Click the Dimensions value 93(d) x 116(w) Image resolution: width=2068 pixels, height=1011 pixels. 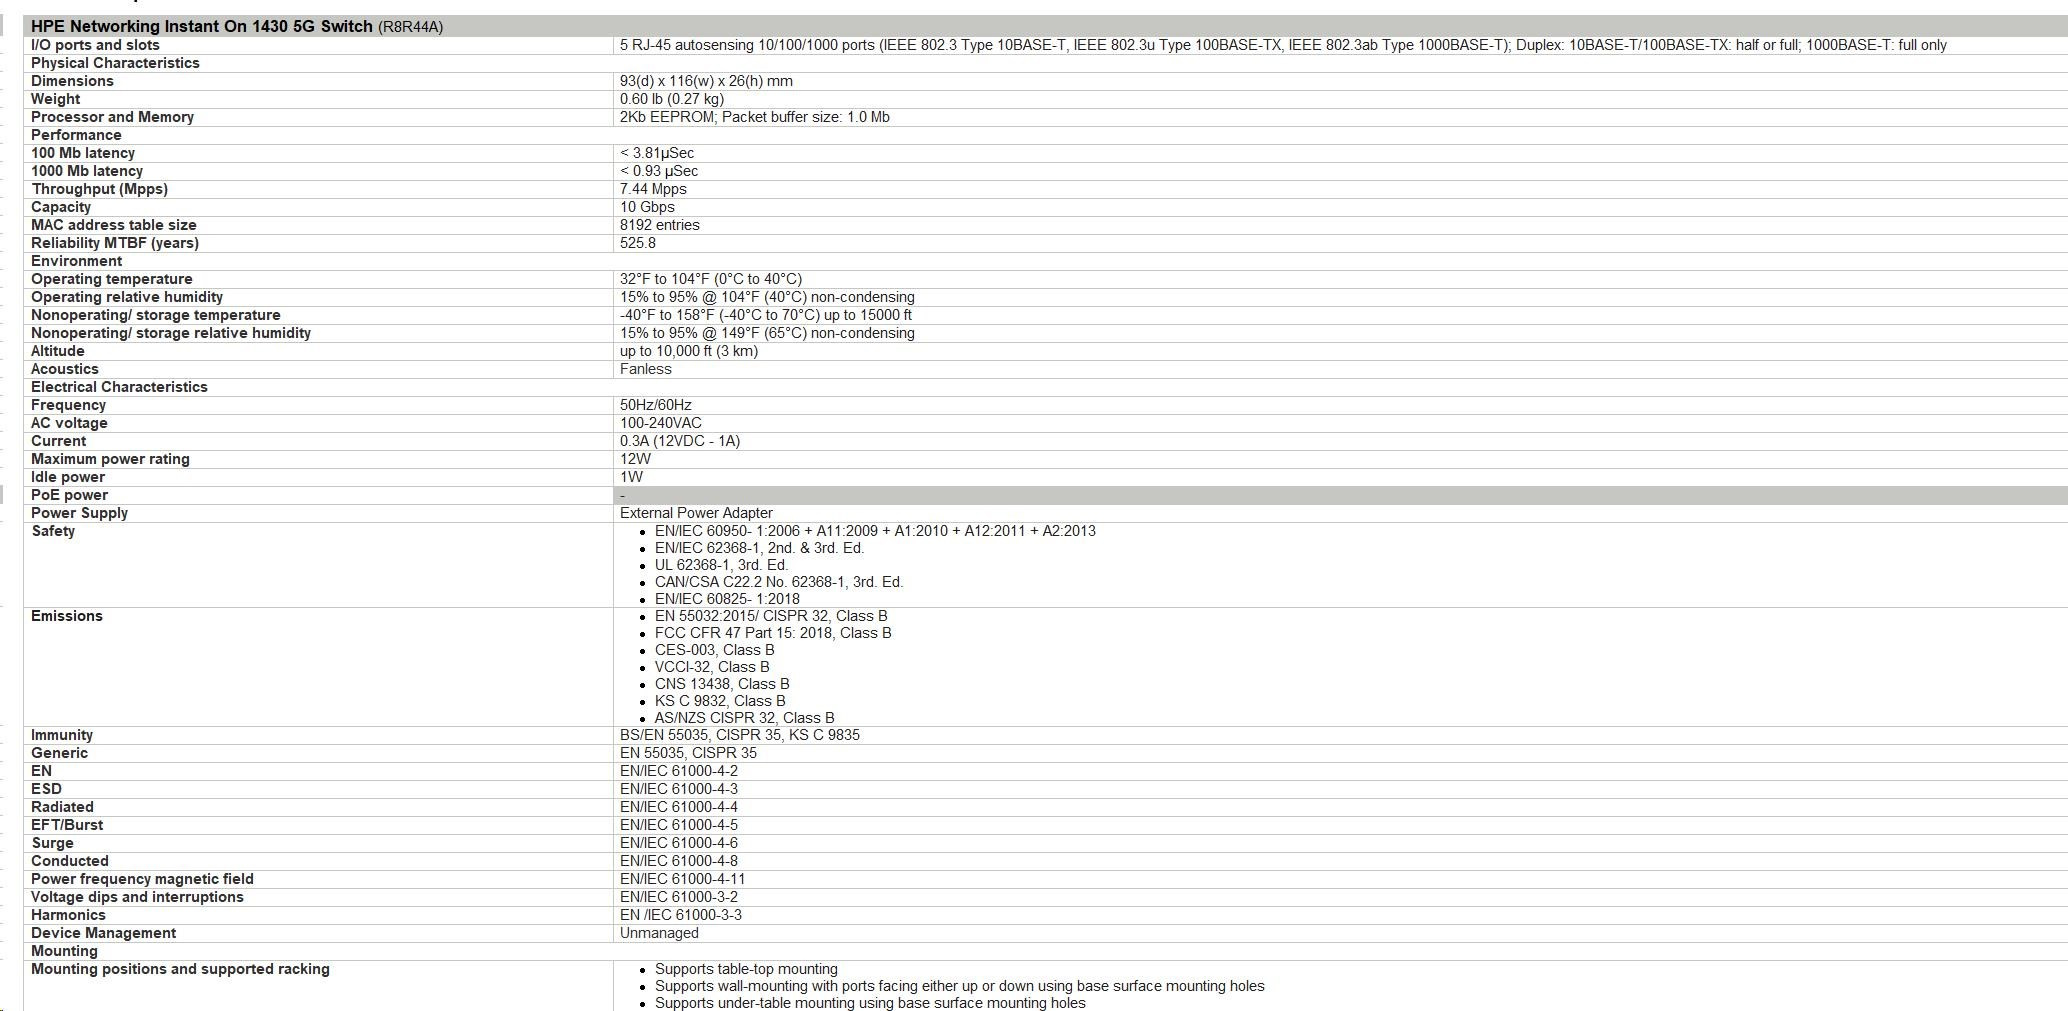coord(706,81)
